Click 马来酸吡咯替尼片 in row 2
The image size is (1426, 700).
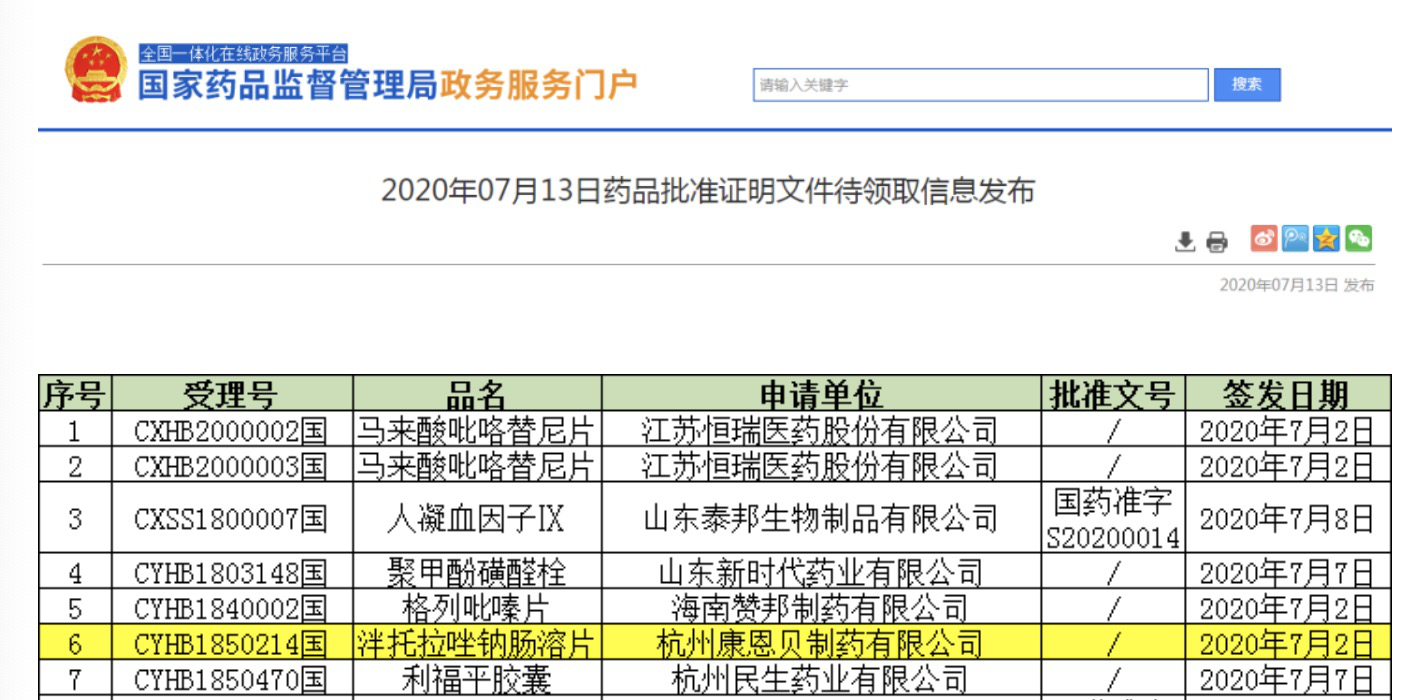coord(476,466)
